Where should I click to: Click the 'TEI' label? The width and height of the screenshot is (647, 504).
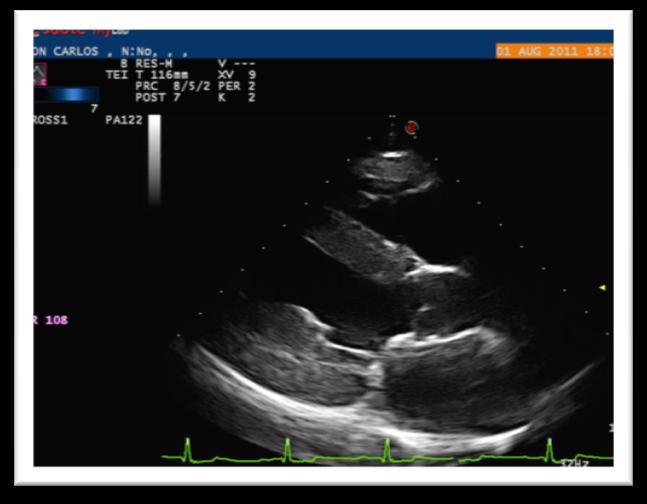[x=117, y=75]
